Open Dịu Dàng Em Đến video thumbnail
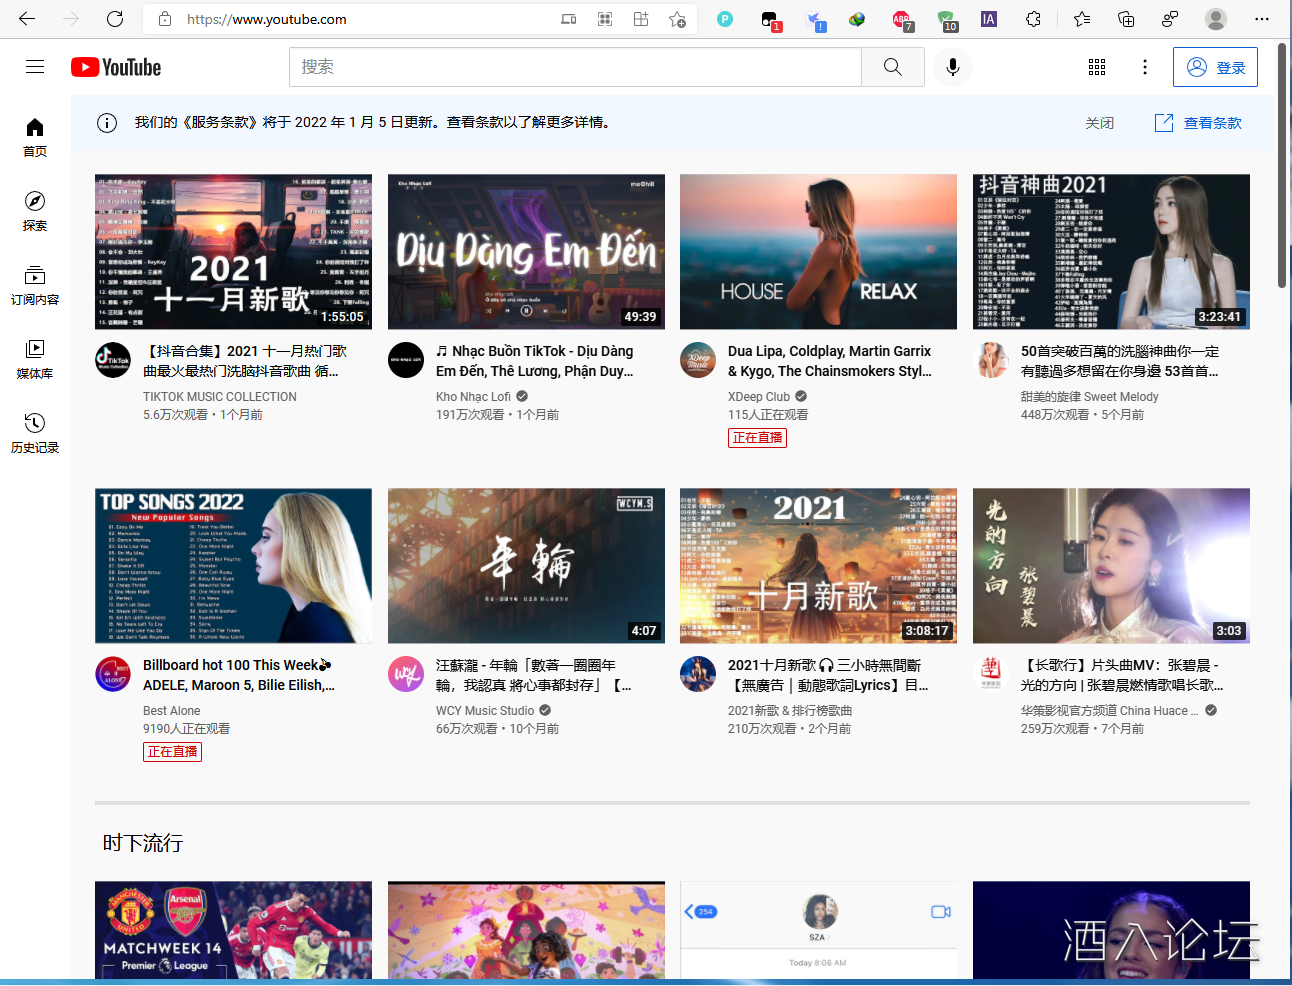This screenshot has height=986, width=1292. tap(526, 252)
